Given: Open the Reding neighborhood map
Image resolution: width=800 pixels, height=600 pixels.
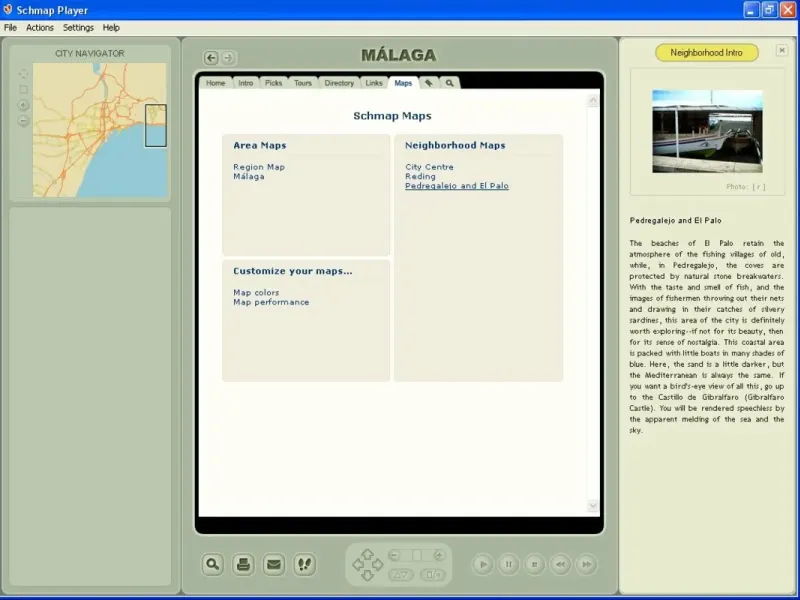Looking at the screenshot, I should pyautogui.click(x=420, y=177).
